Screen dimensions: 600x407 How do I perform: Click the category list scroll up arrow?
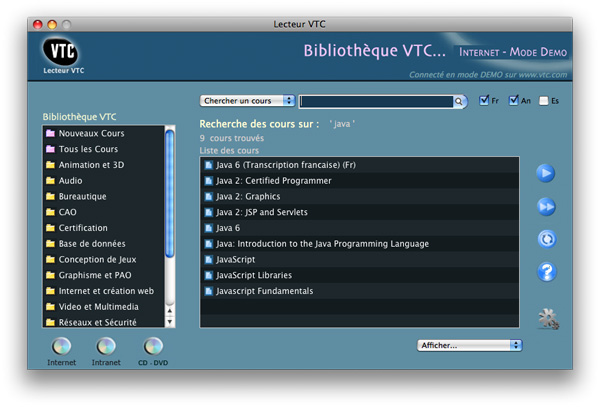click(x=170, y=311)
